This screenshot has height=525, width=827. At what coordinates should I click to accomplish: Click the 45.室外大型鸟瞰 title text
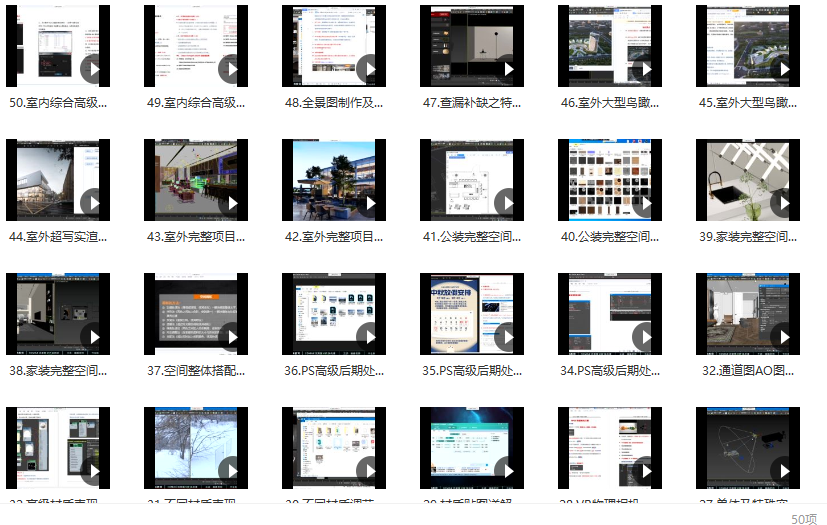point(748,102)
